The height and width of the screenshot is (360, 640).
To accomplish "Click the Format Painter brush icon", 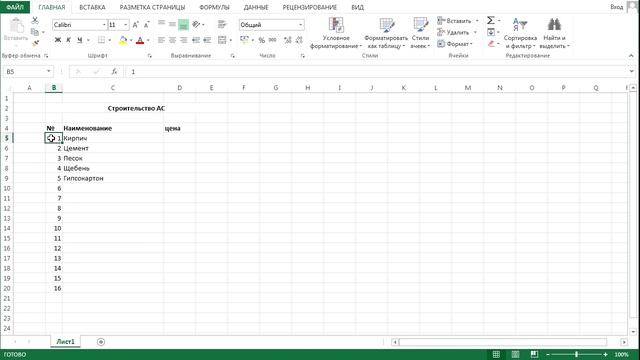I will pyautogui.click(x=35, y=42).
